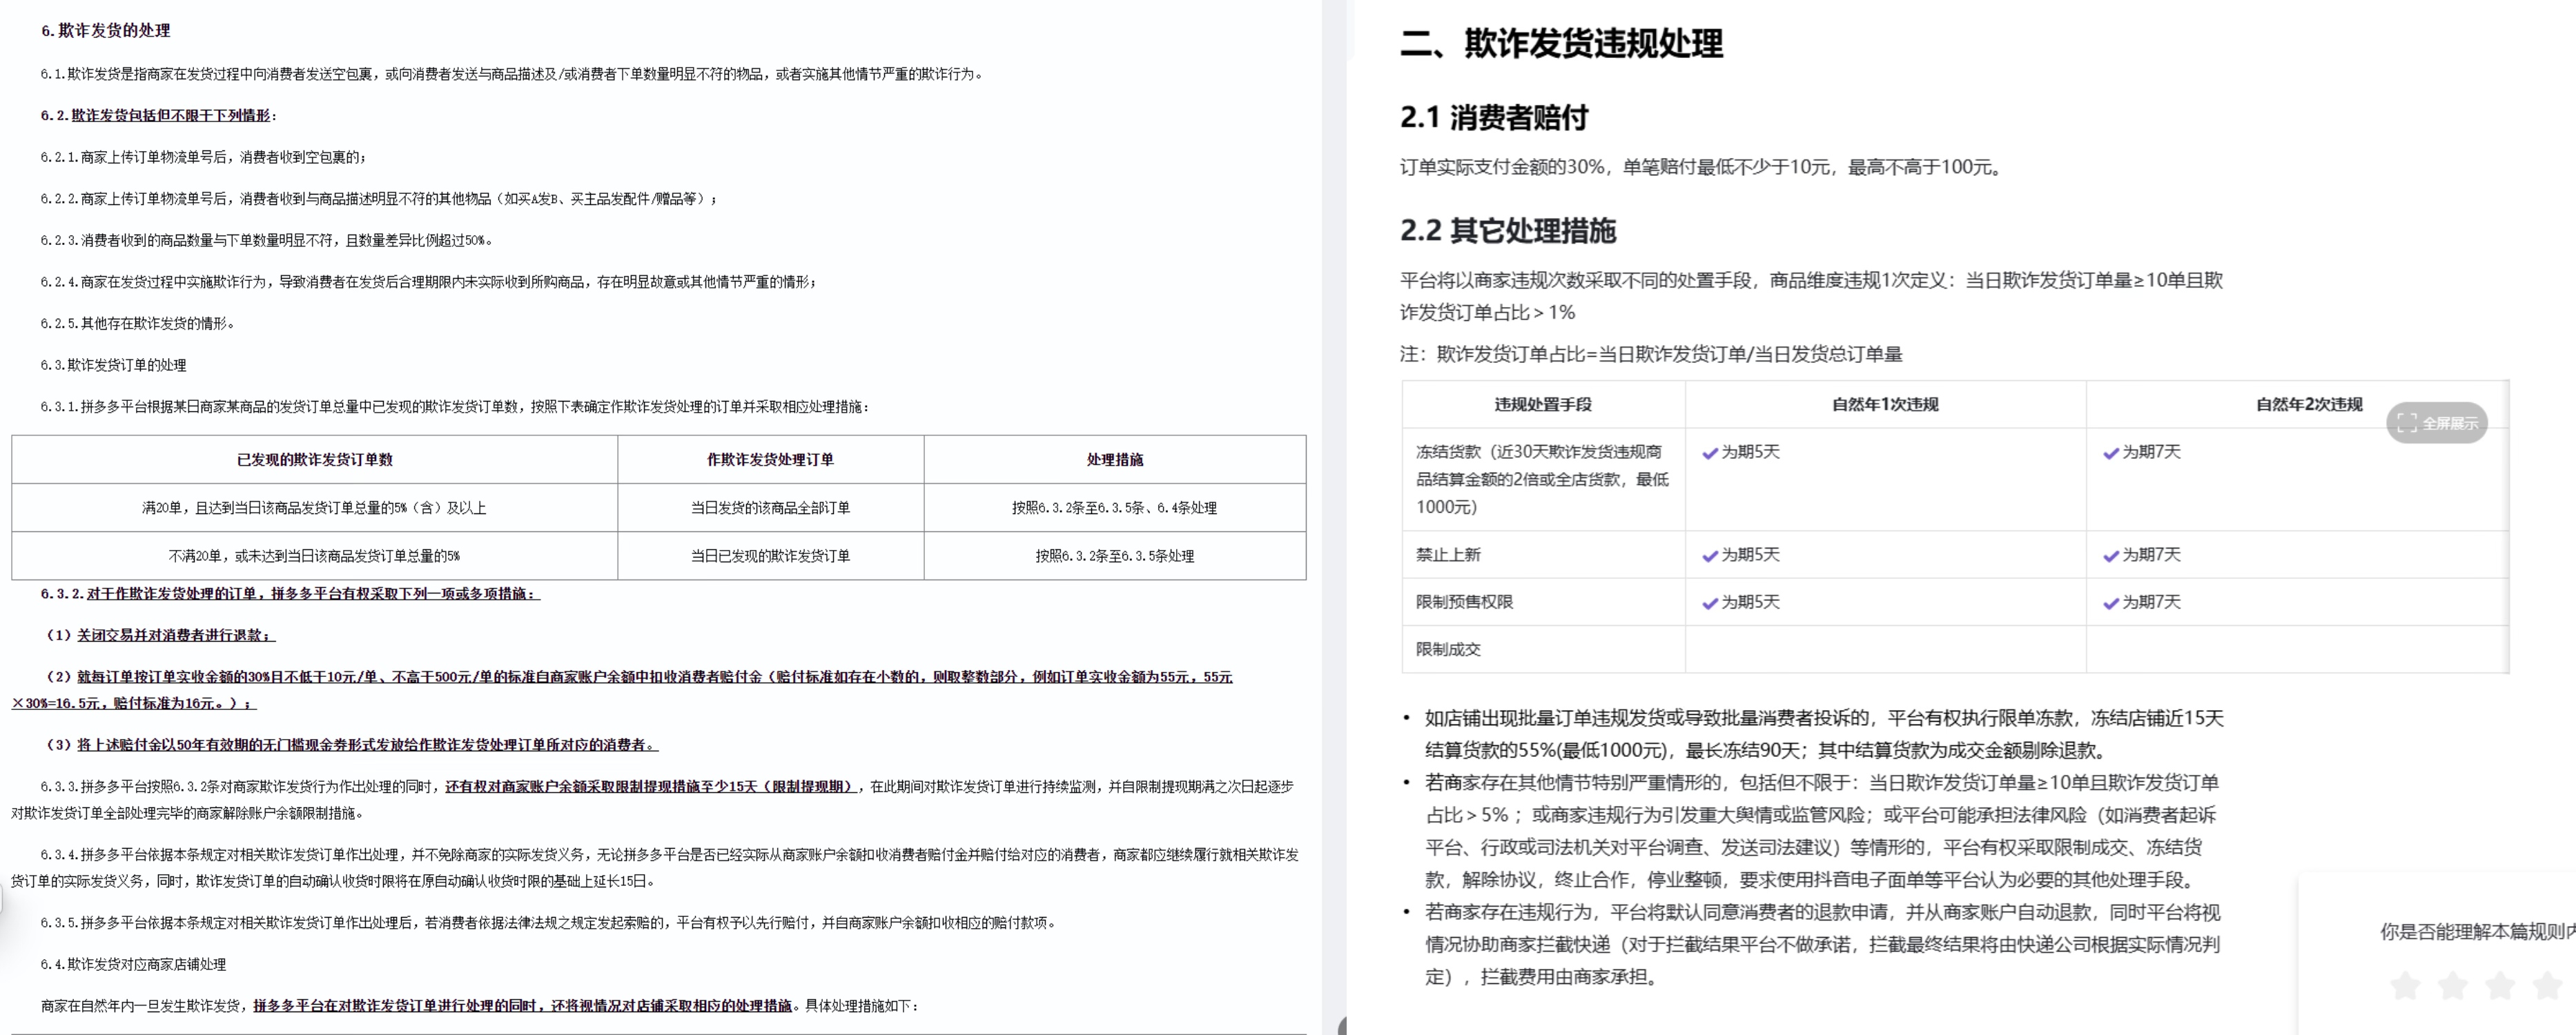Click the paragraph 6.3.1.拼多多平台根据某日
2576x1035 pixels.
pos(455,406)
